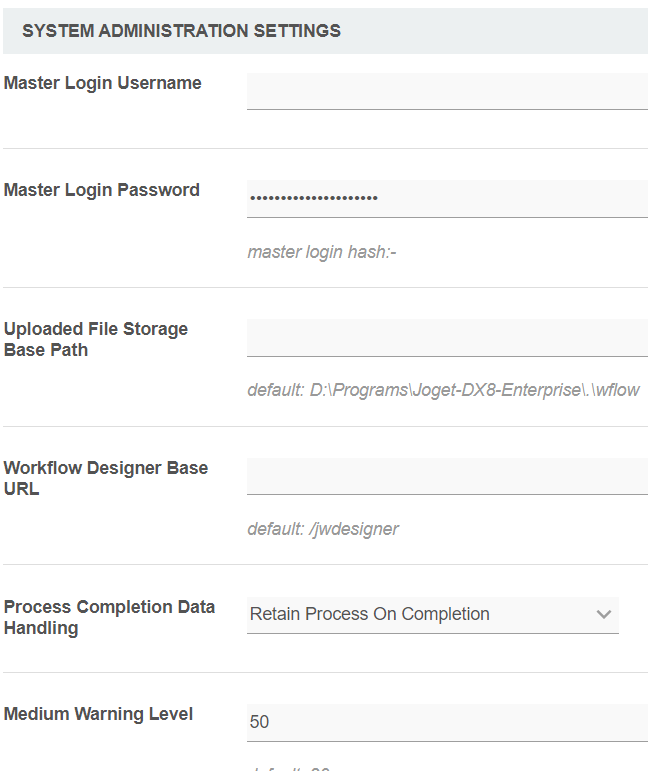Click the Uploaded File Storage Base Path input
This screenshot has width=648, height=771.
447,337
